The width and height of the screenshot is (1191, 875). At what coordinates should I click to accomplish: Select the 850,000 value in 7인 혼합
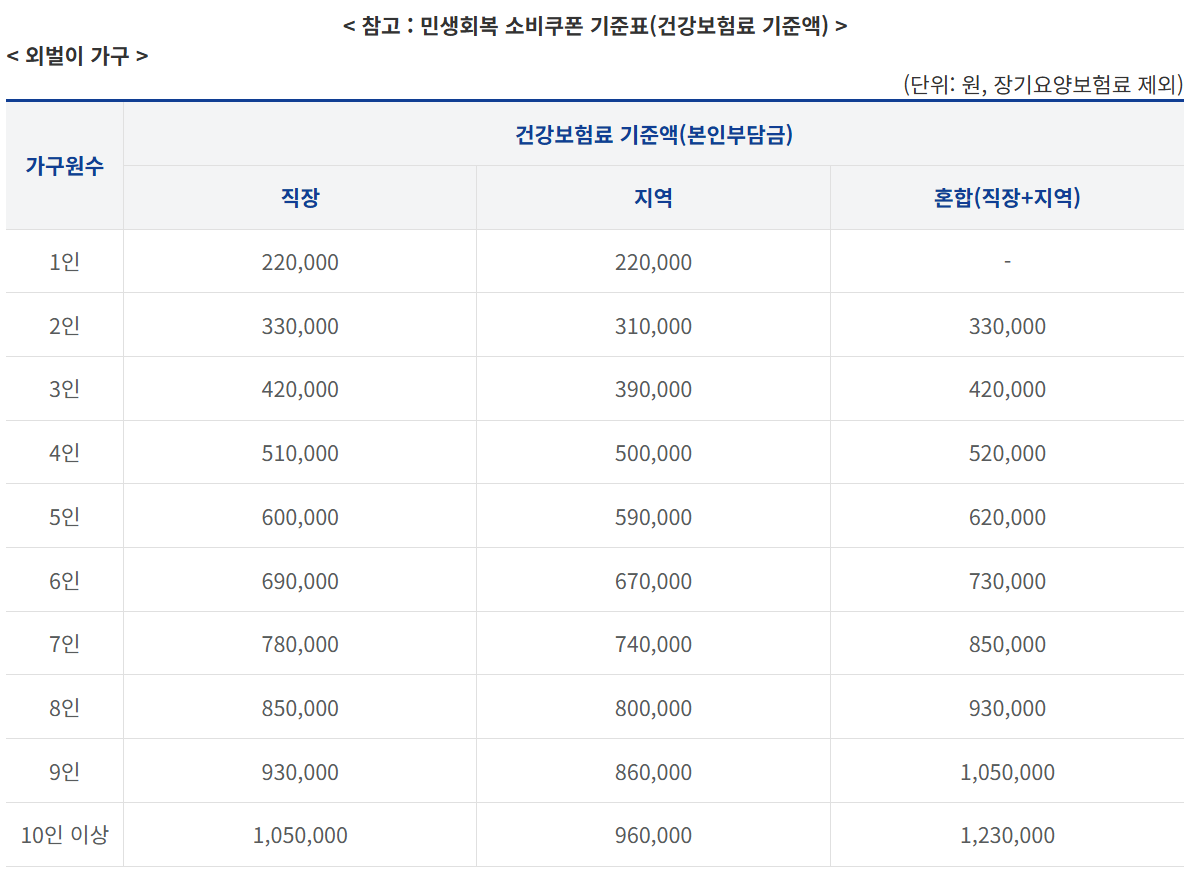(x=1006, y=644)
